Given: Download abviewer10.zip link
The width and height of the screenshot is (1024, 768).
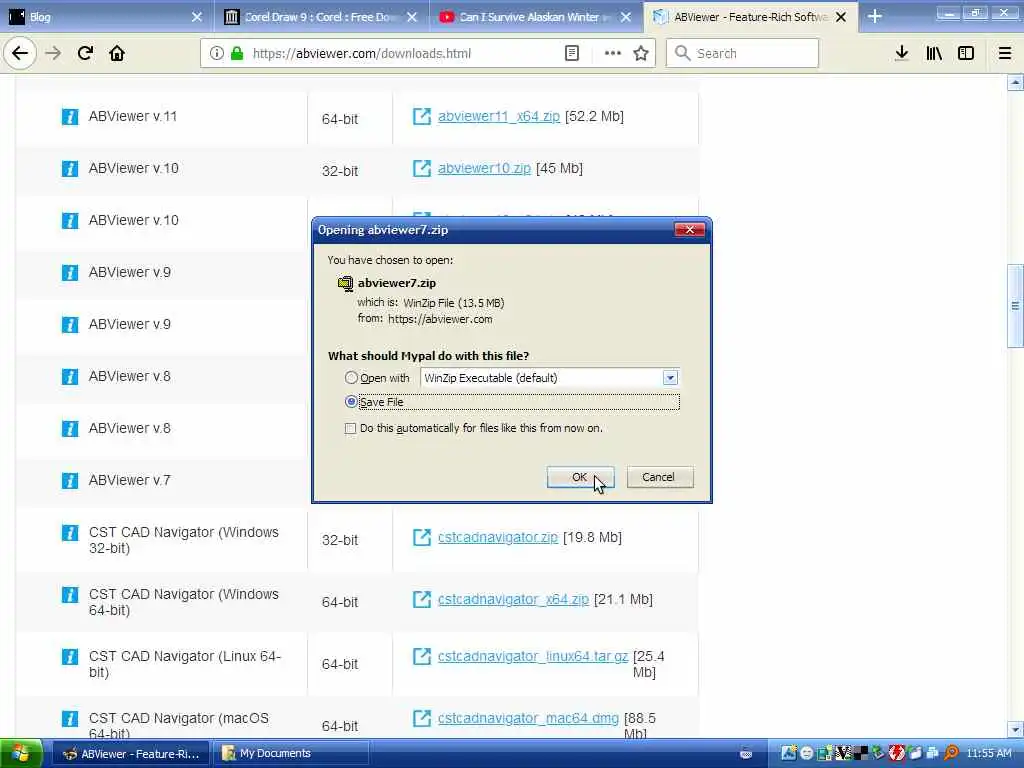Looking at the screenshot, I should click(484, 168).
